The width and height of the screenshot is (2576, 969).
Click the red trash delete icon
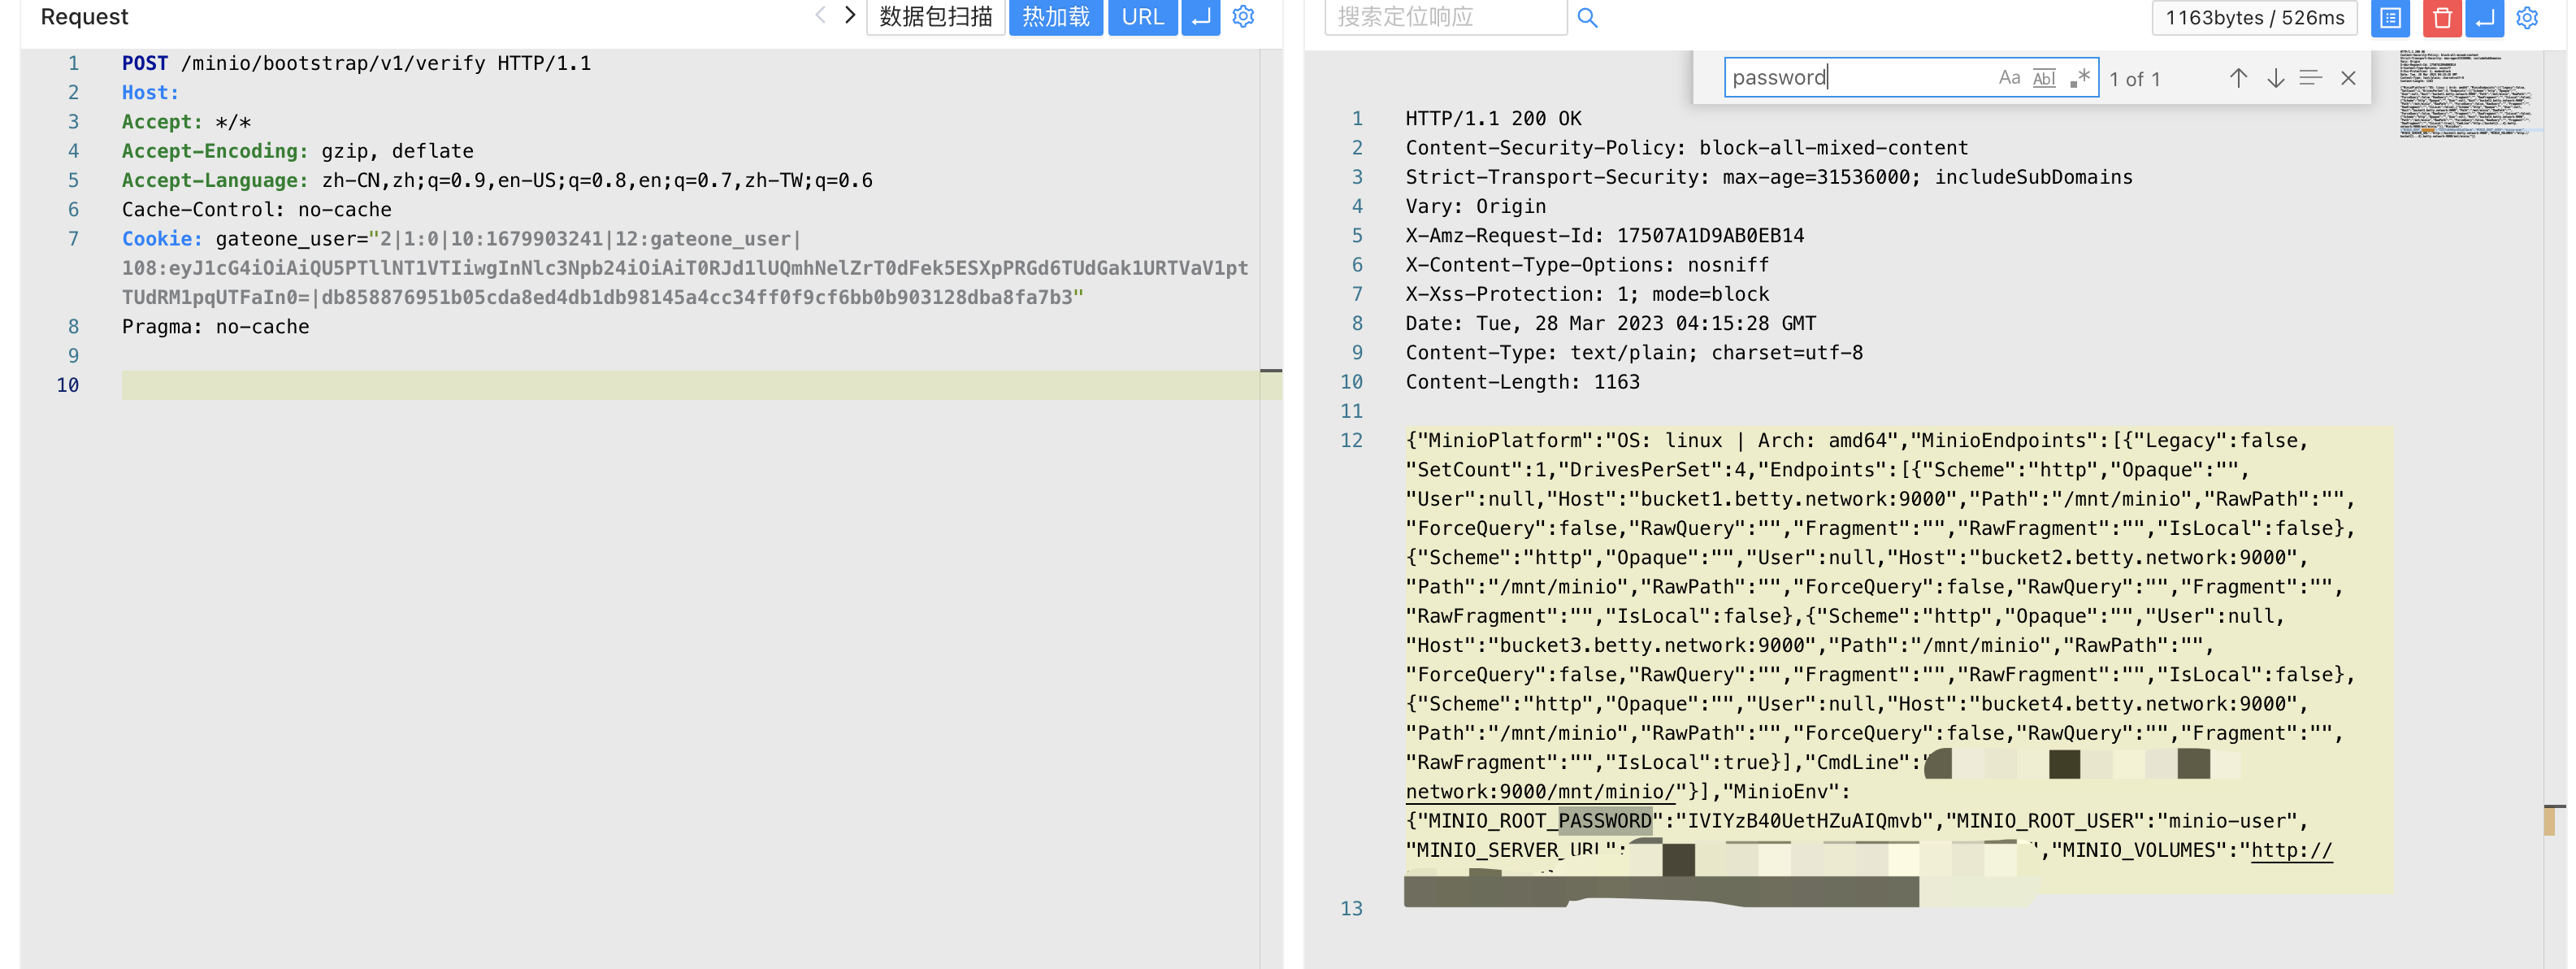2441,17
